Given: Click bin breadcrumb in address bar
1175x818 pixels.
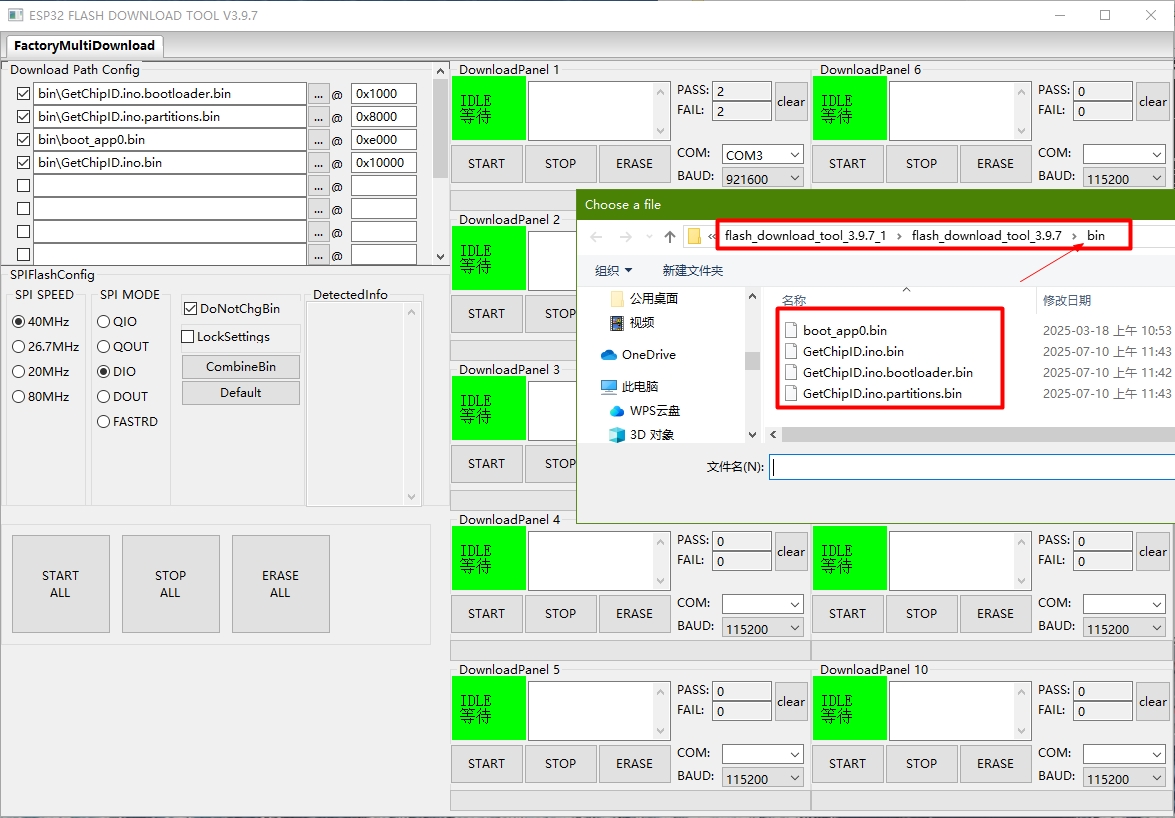Looking at the screenshot, I should coord(1096,236).
